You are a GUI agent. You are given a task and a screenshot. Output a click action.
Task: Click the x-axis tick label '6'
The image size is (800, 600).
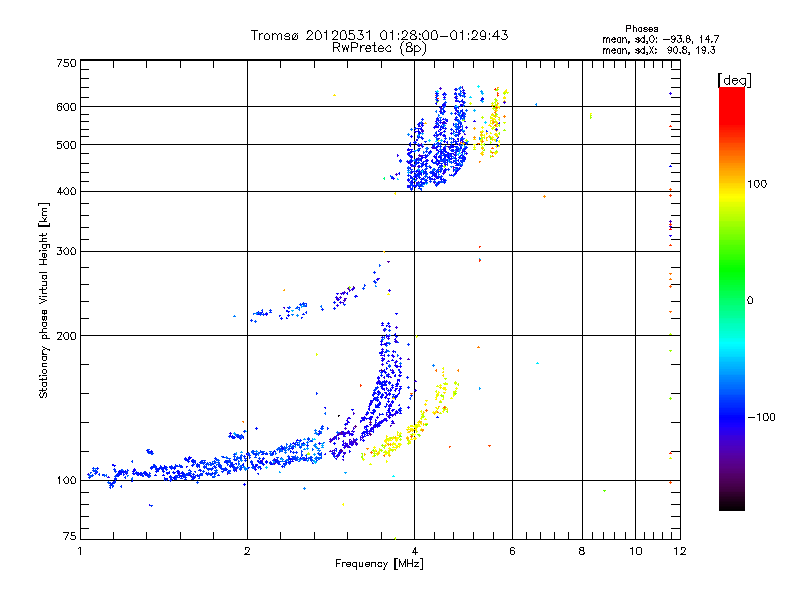point(512,551)
